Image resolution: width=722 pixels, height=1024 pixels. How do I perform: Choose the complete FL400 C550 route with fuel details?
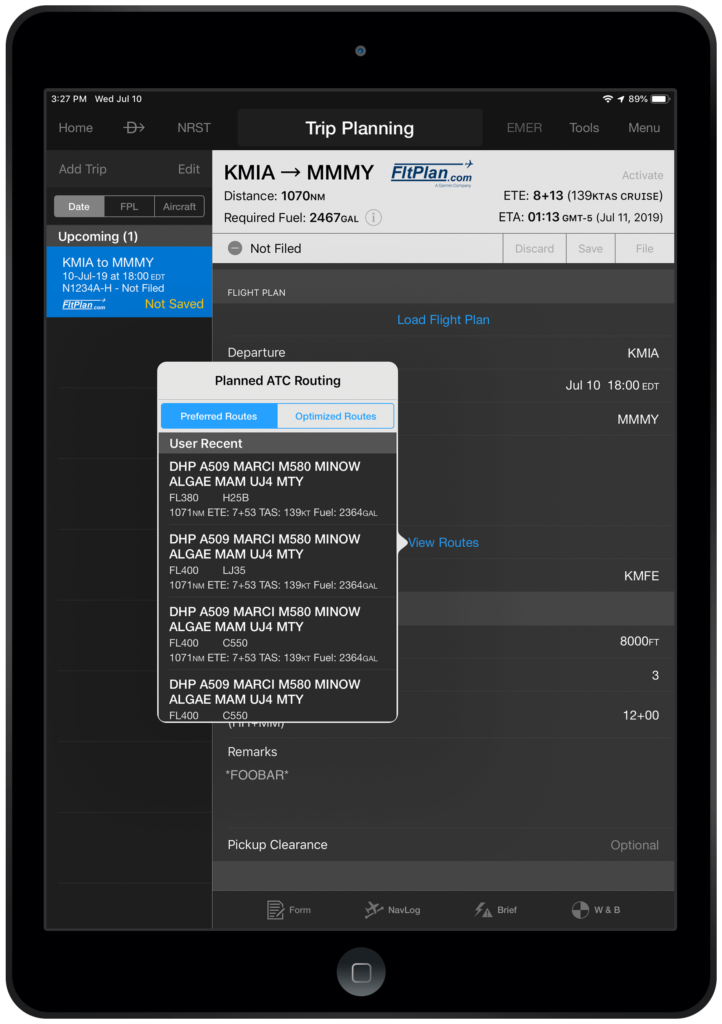(x=277, y=634)
